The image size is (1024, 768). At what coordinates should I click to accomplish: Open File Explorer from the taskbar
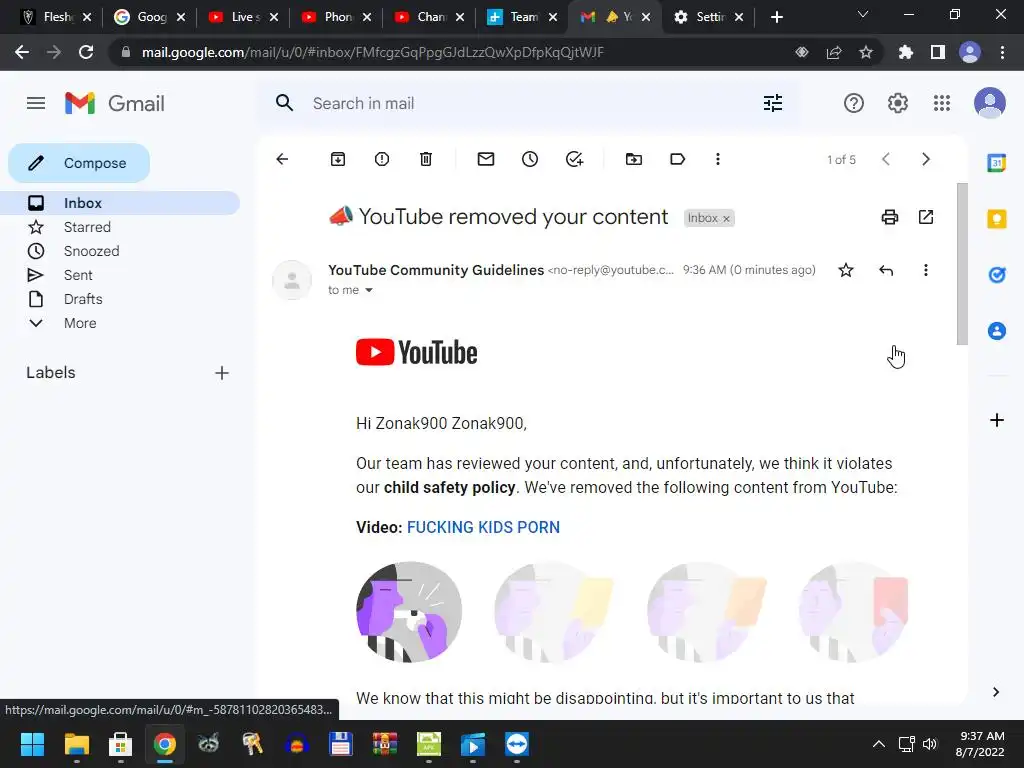click(76, 744)
